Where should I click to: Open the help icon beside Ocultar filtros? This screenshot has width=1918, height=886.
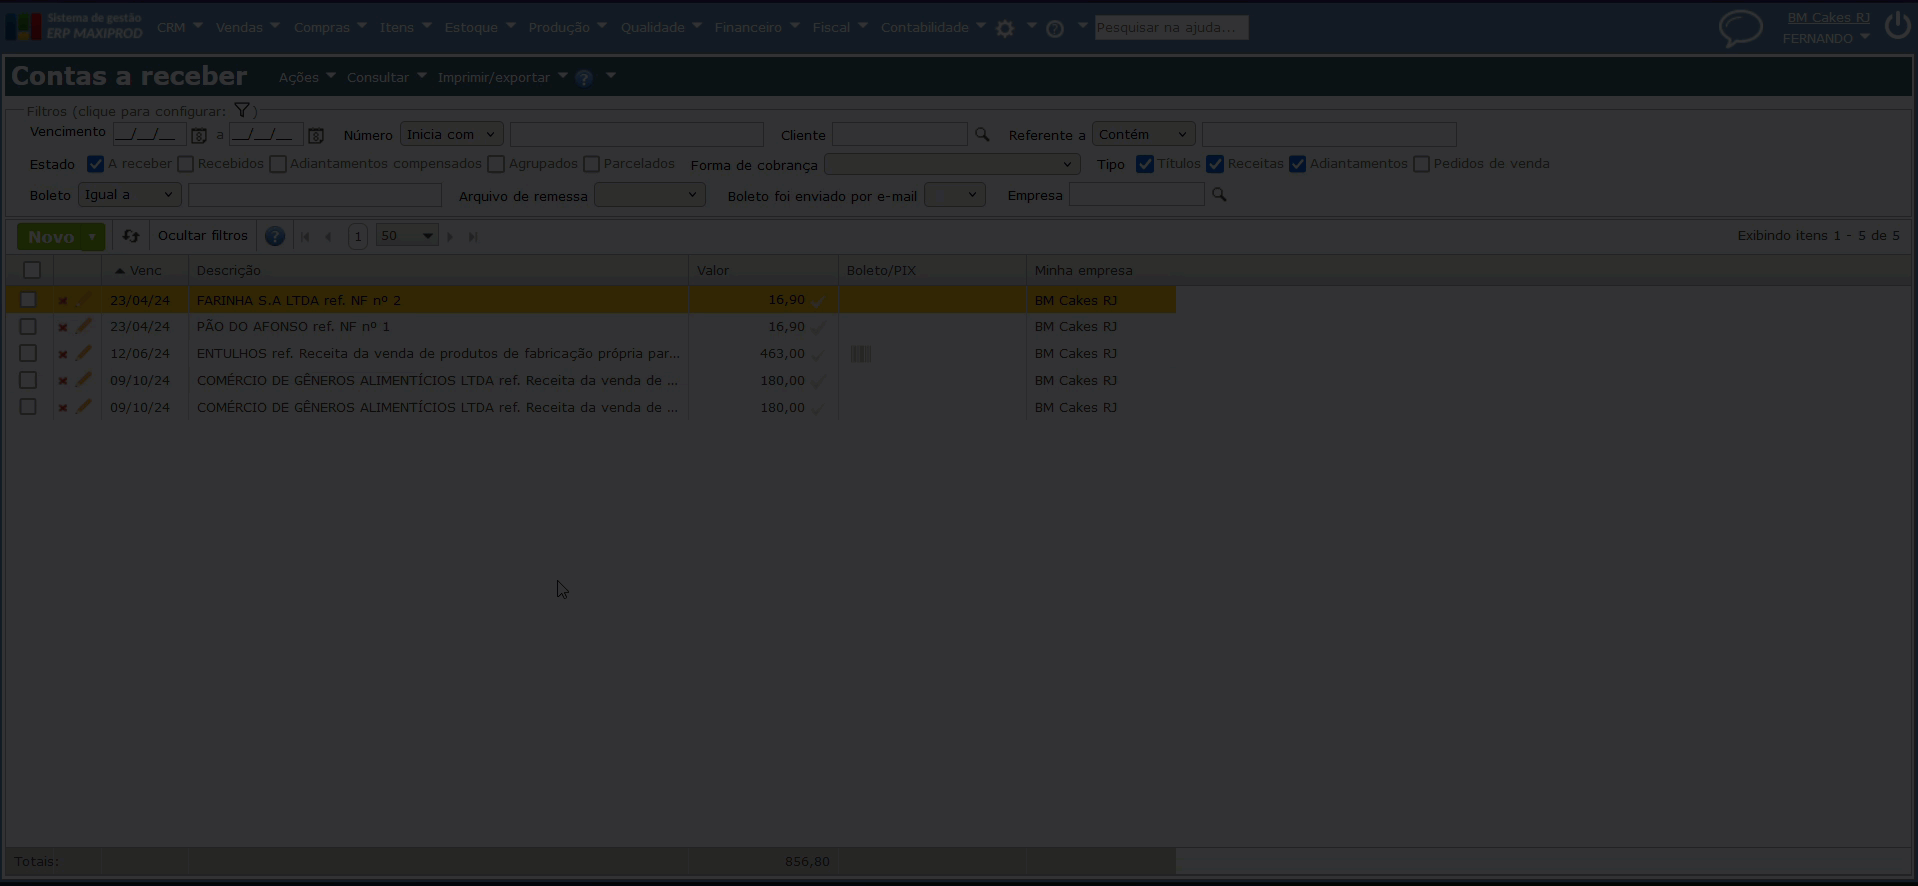coord(275,236)
